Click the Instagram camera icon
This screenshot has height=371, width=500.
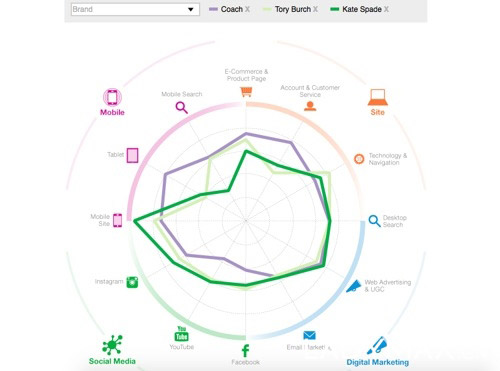click(132, 282)
